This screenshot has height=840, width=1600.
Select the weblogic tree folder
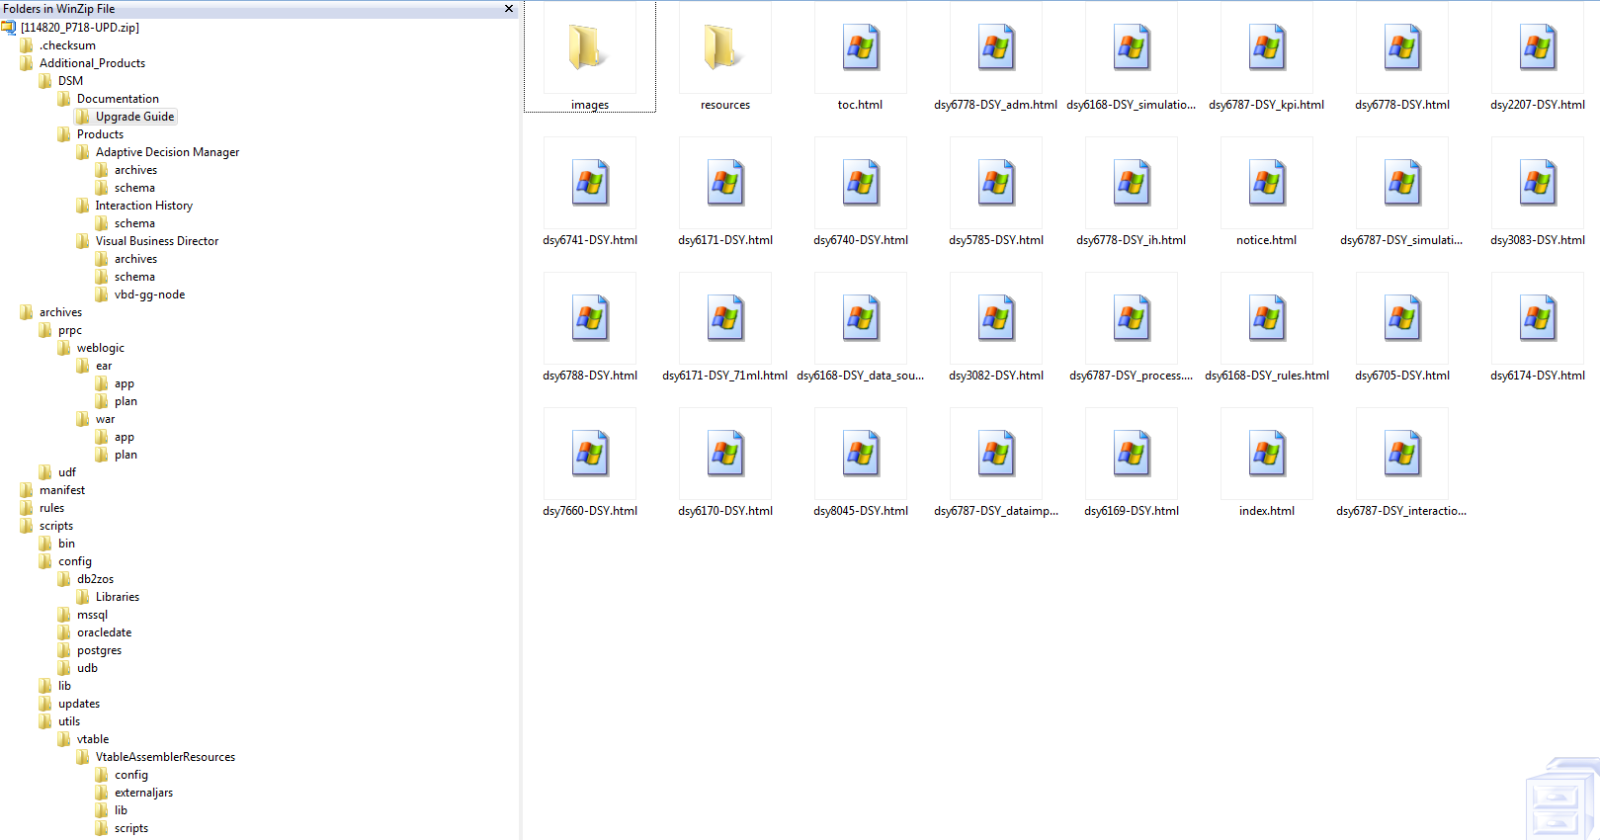pyautogui.click(x=101, y=348)
